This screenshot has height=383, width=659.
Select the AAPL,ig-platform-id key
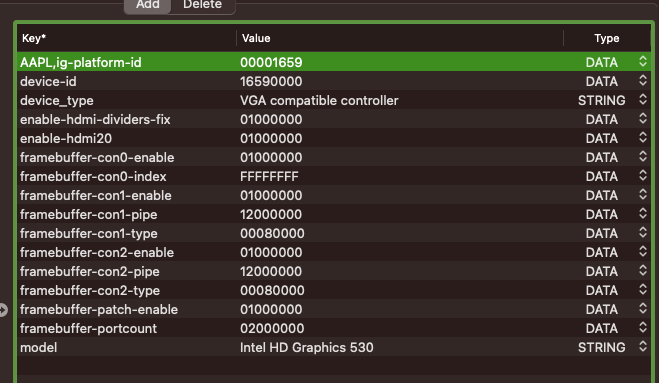click(81, 63)
